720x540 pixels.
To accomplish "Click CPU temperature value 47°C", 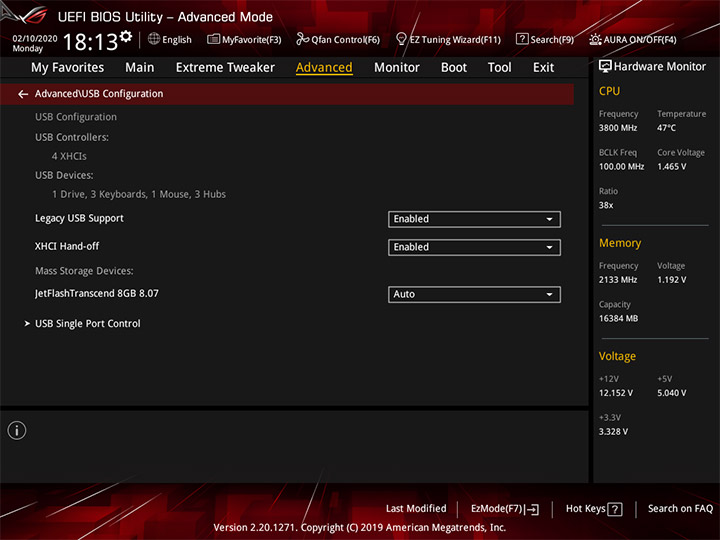I will [x=666, y=128].
